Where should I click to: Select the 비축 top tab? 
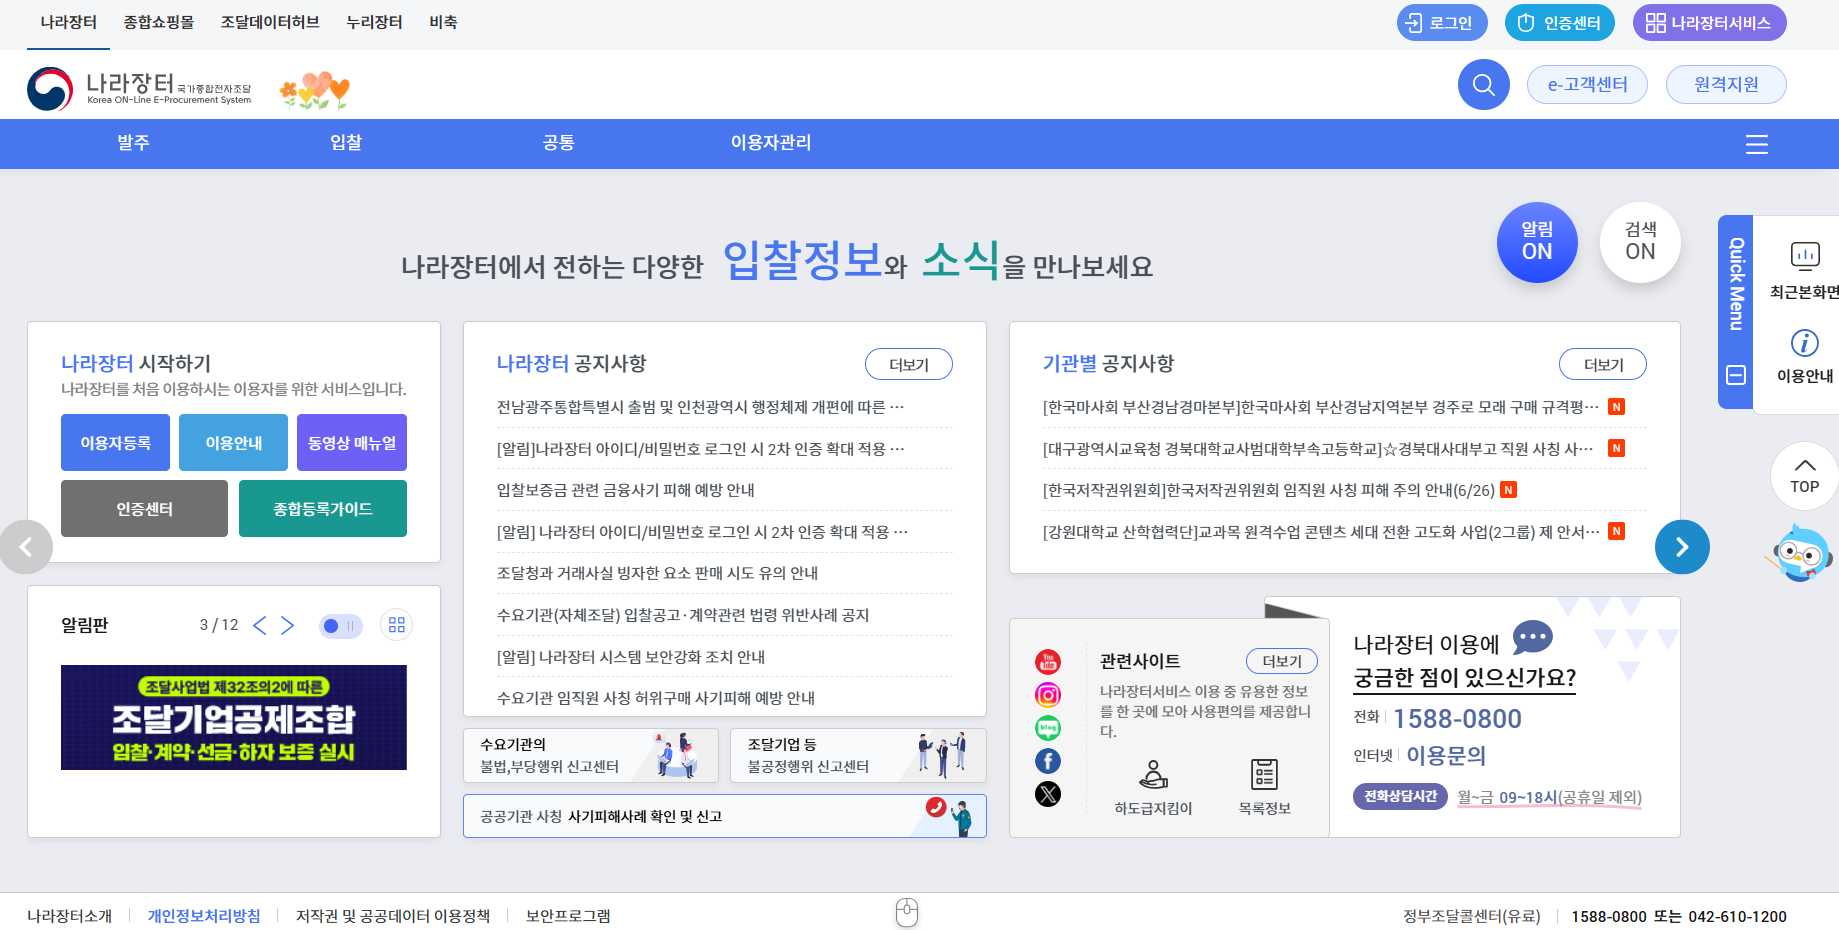[x=443, y=23]
